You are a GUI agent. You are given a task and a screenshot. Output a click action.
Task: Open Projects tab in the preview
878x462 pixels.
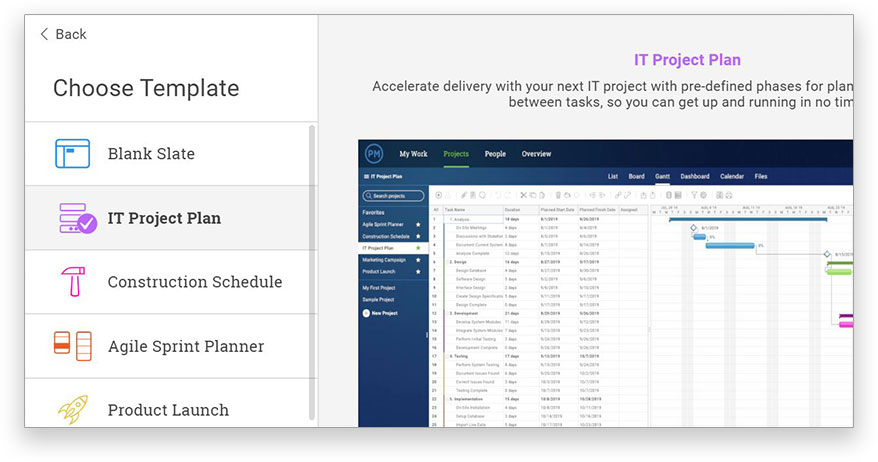tap(456, 153)
